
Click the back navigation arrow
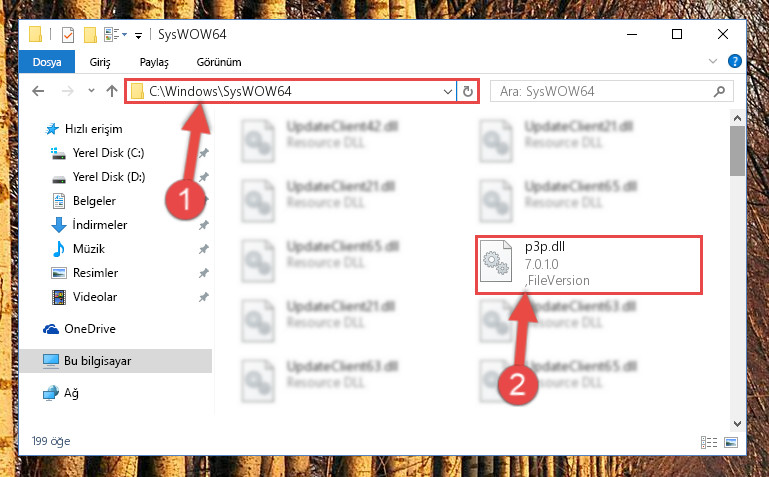point(38,91)
